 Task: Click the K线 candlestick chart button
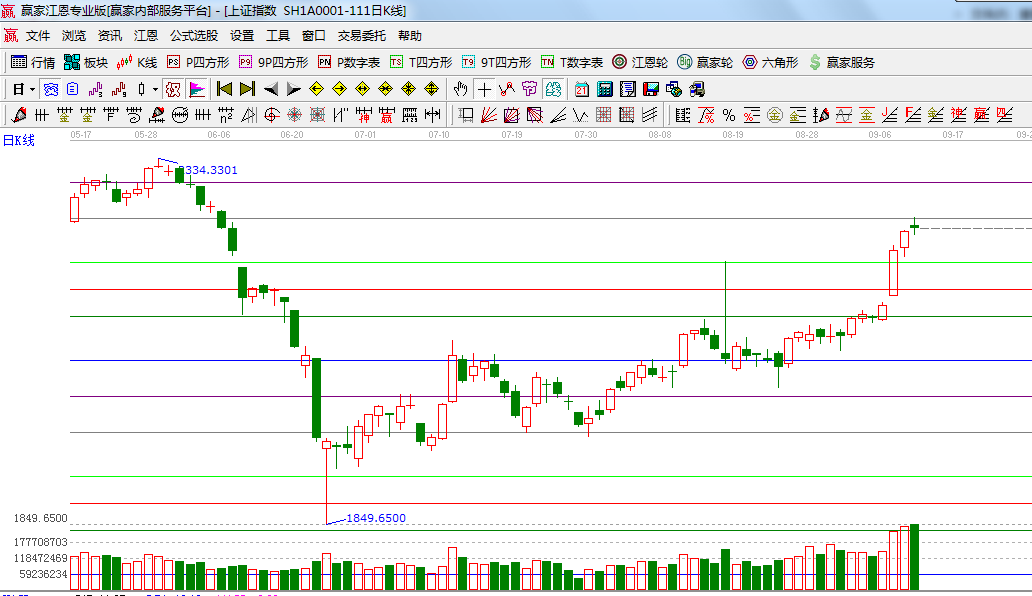point(137,62)
